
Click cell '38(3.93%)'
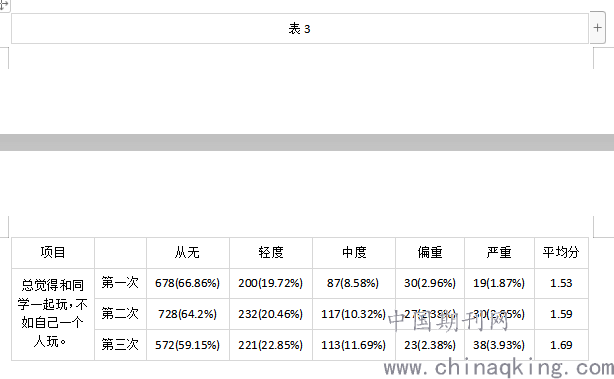[499, 345]
